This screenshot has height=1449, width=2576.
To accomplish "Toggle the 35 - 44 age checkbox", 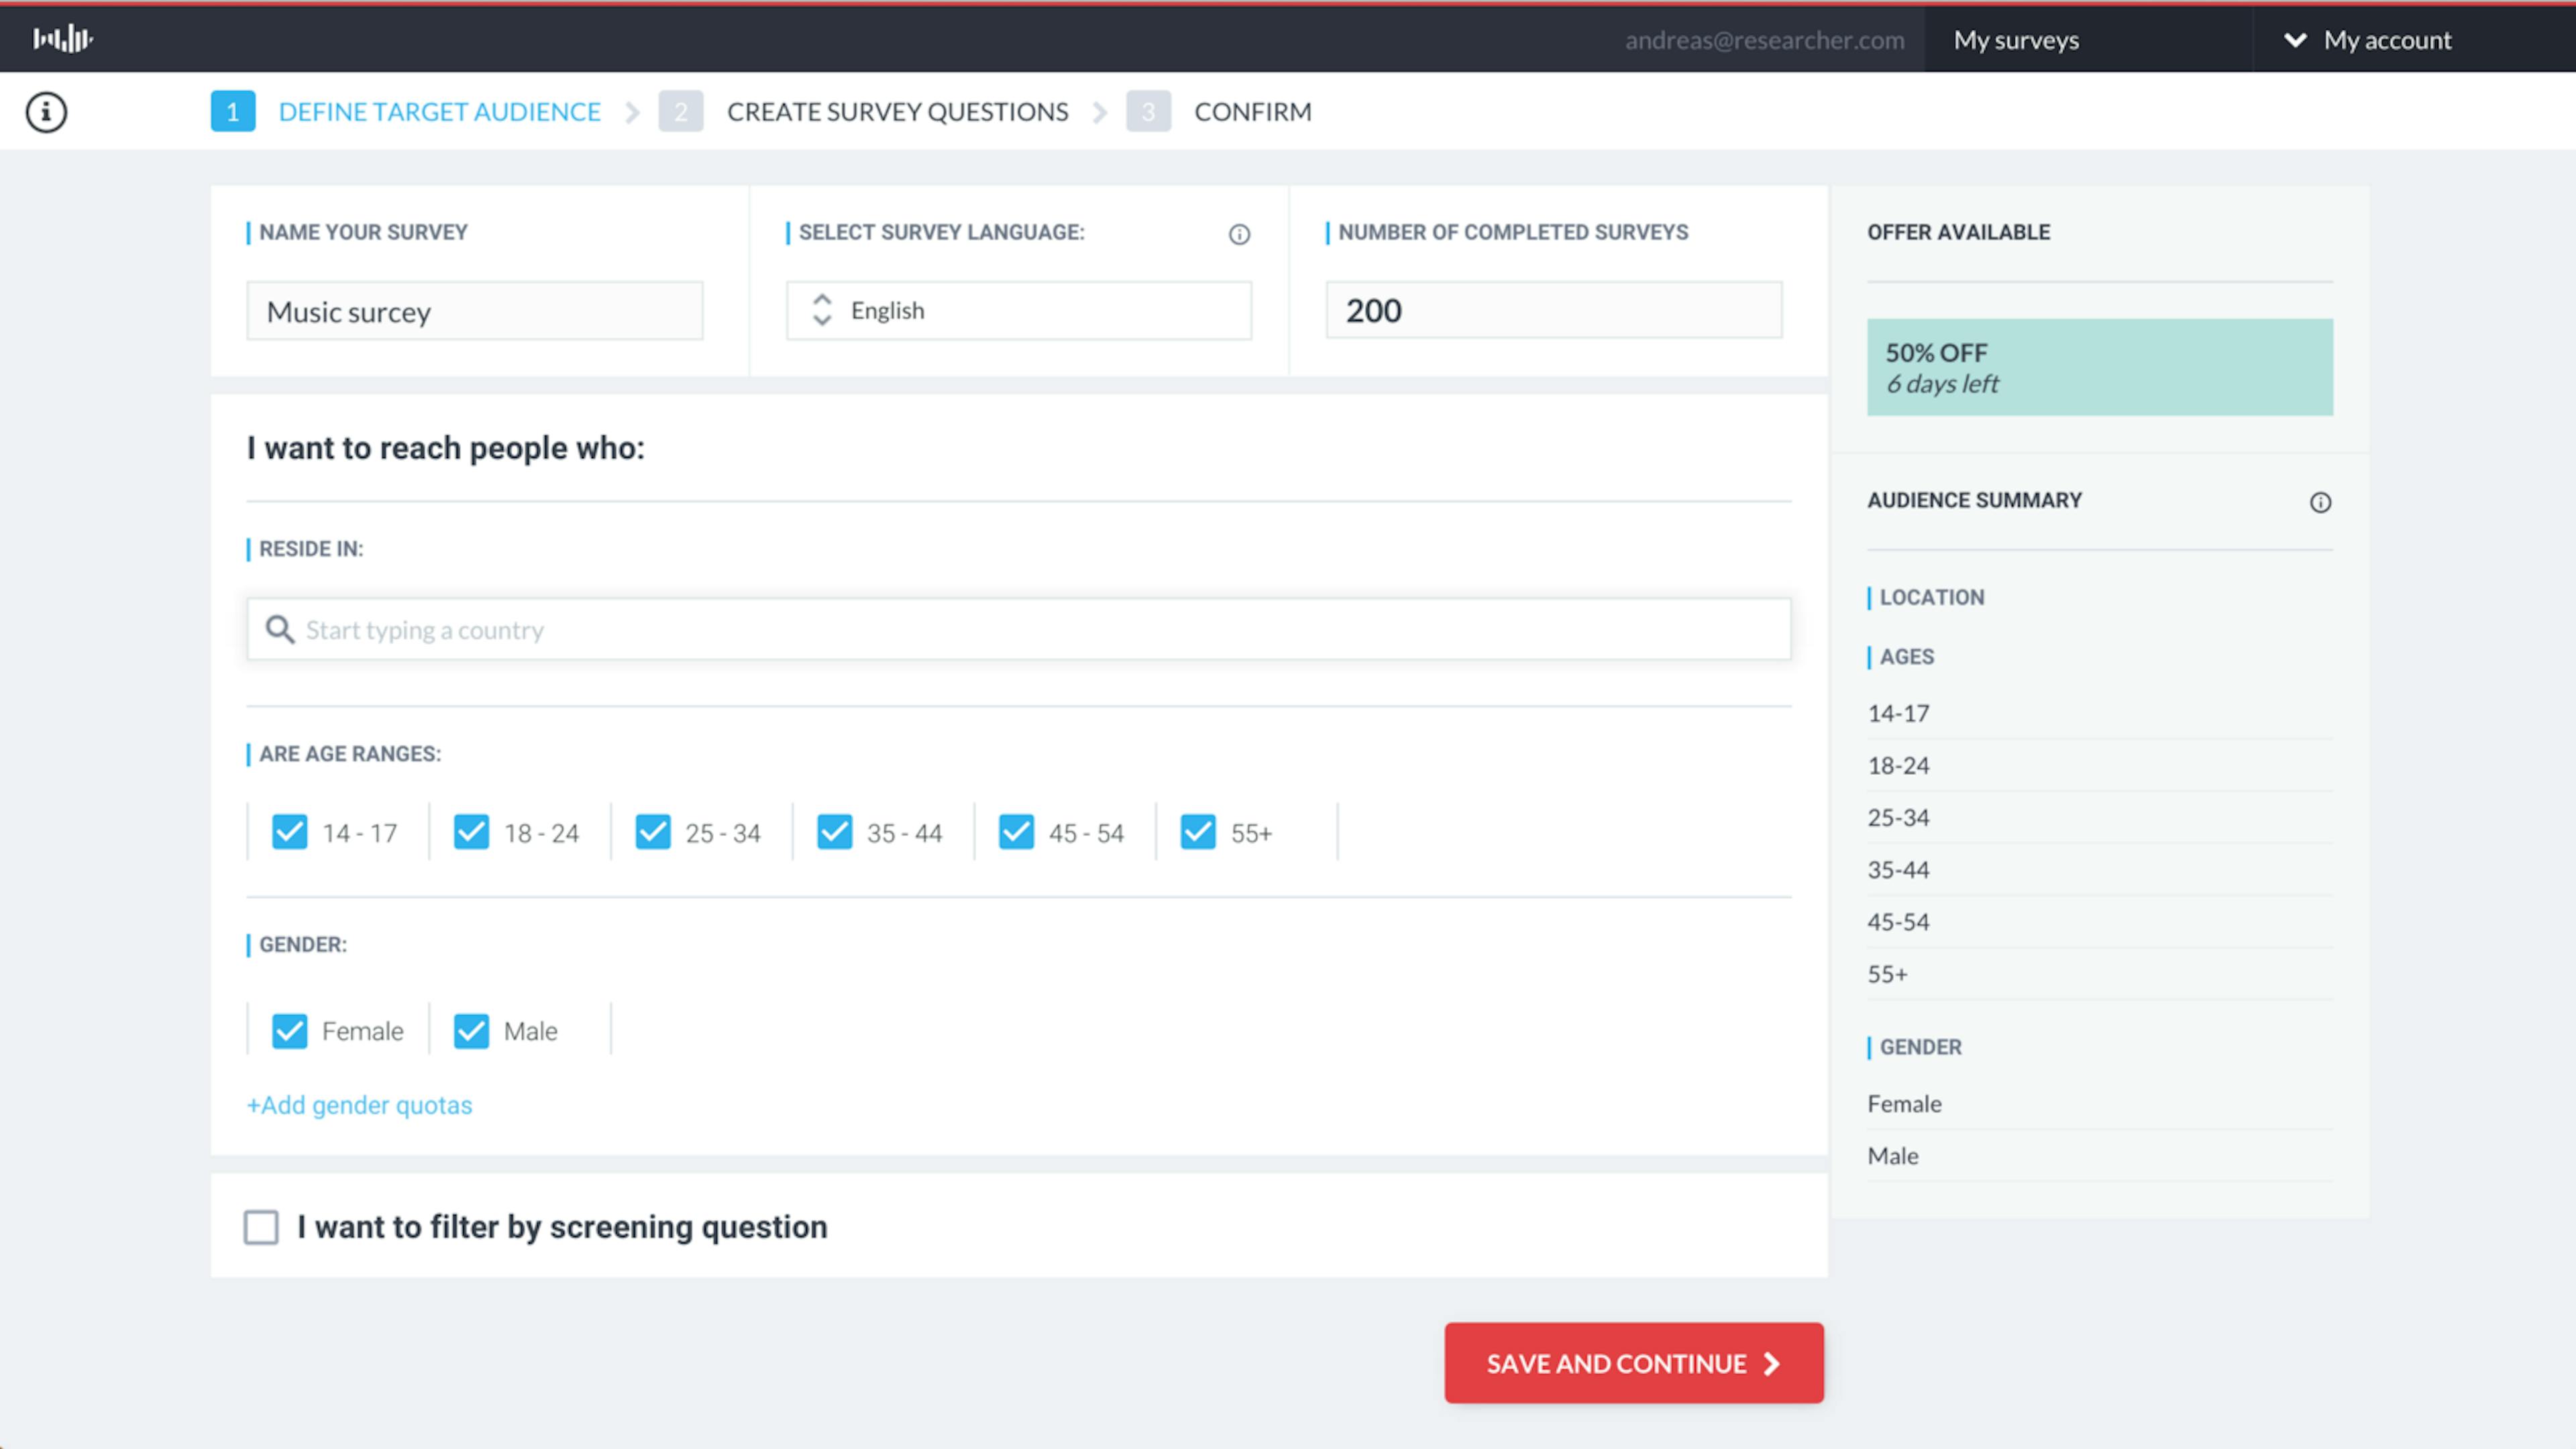I will [835, 832].
